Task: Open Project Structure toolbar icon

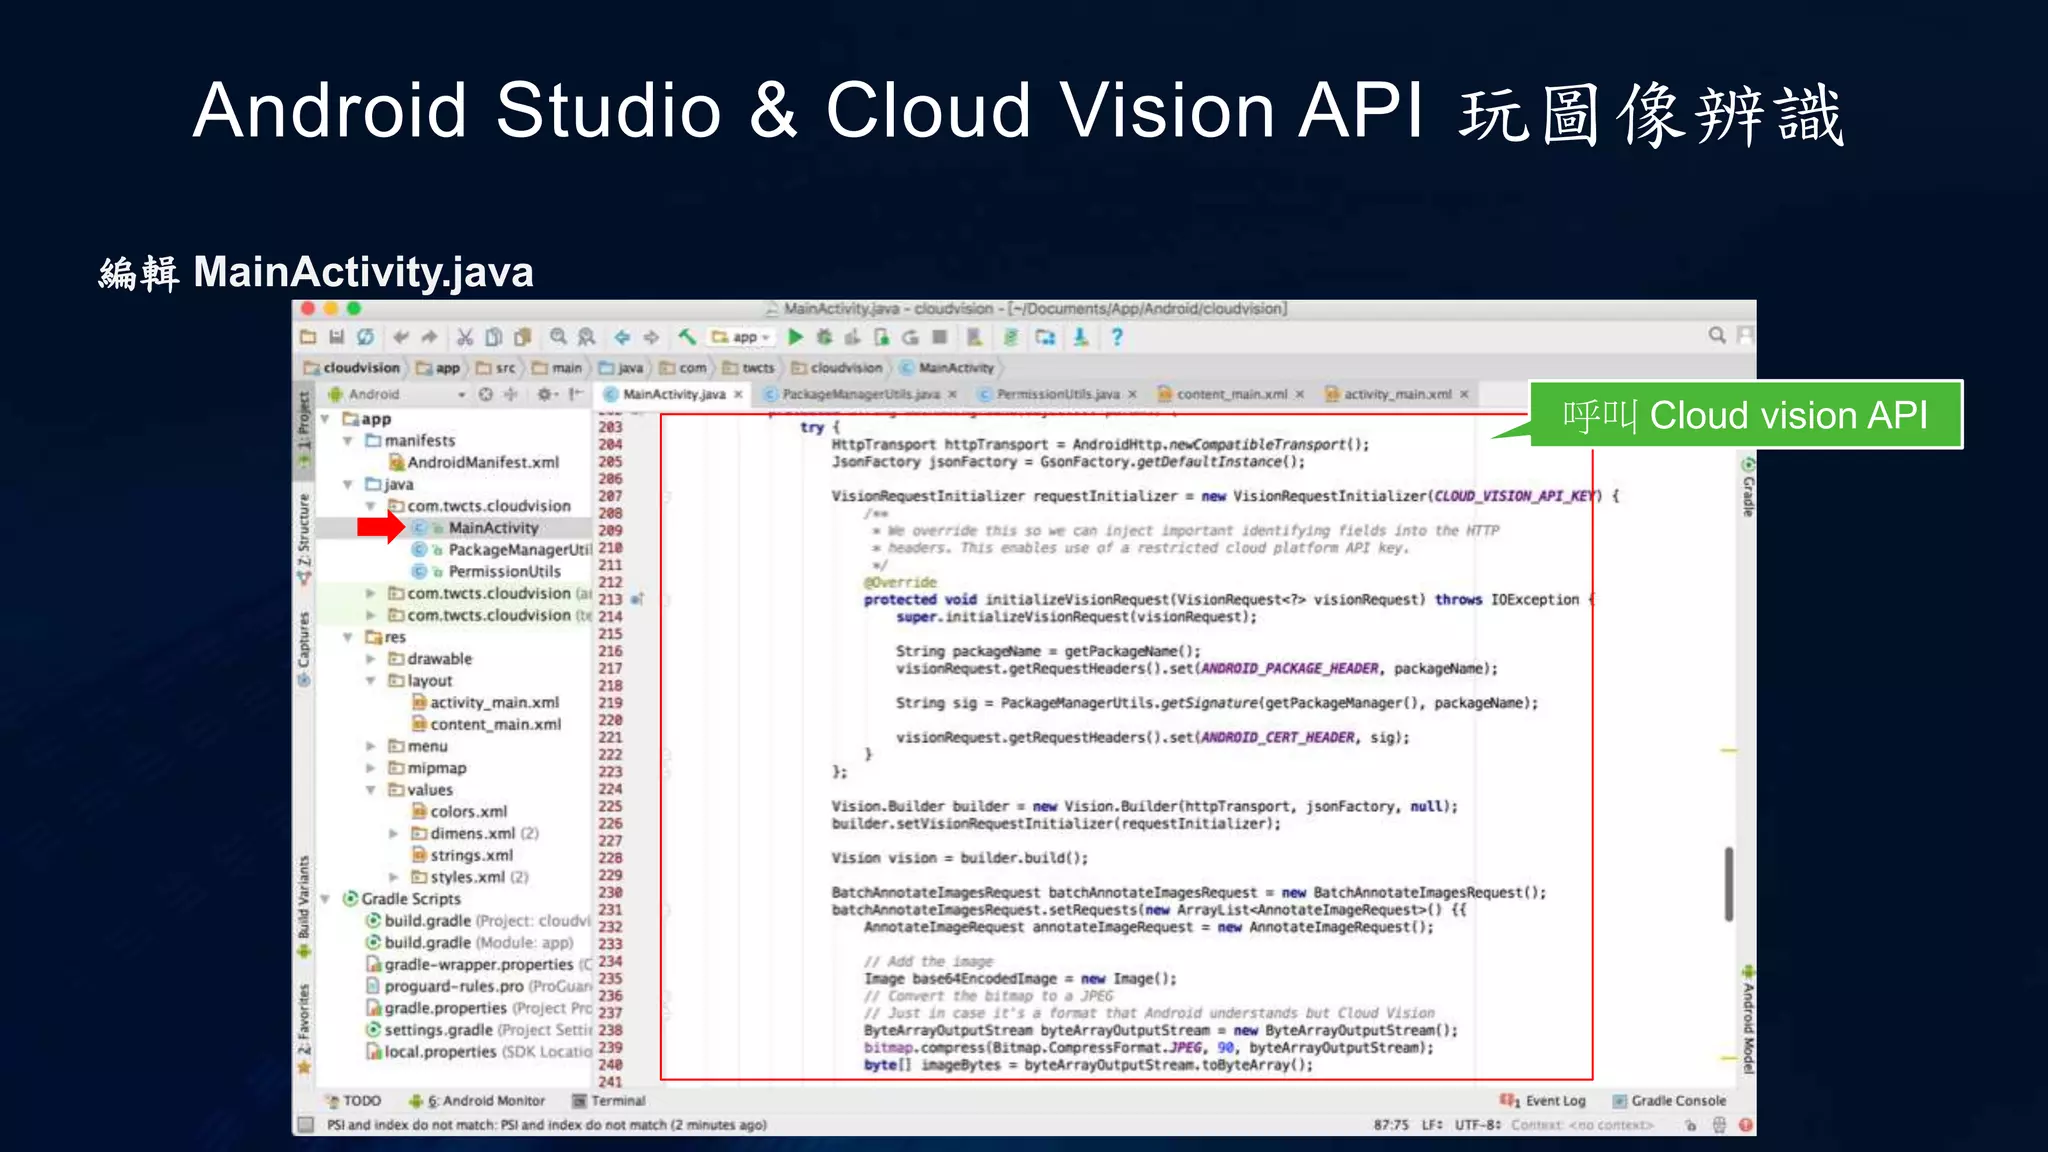Action: click(x=1045, y=337)
